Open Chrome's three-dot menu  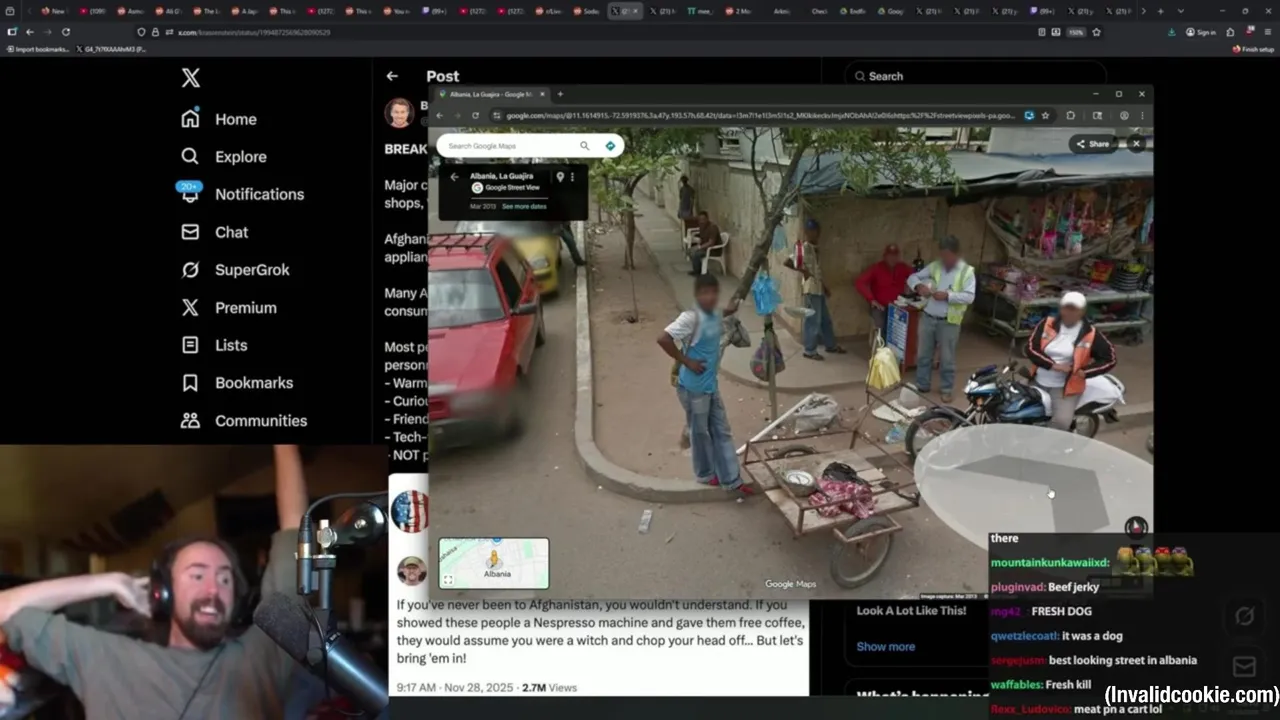click(x=1142, y=115)
